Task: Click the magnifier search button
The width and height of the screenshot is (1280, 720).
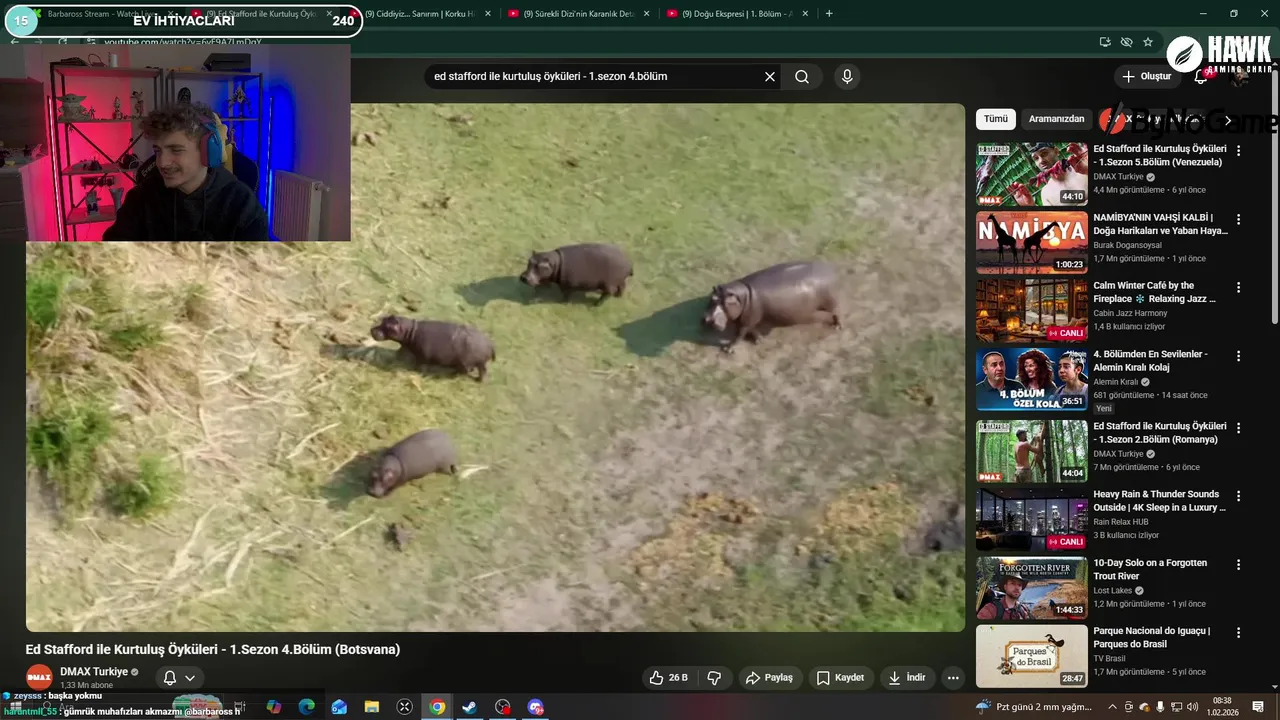Action: pos(802,76)
